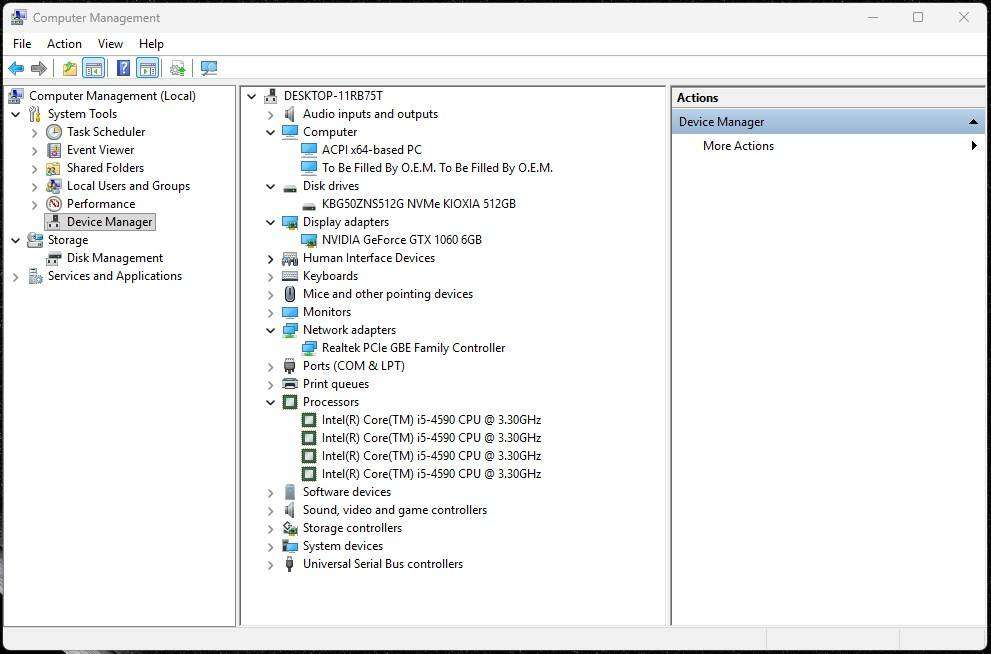The height and width of the screenshot is (654, 991).
Task: Collapse the Processors category
Action: coord(271,403)
